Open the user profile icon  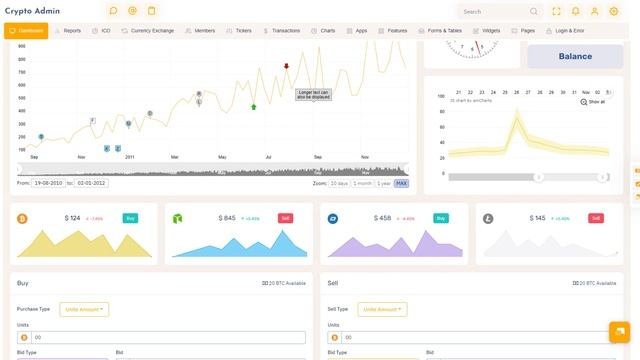click(595, 11)
